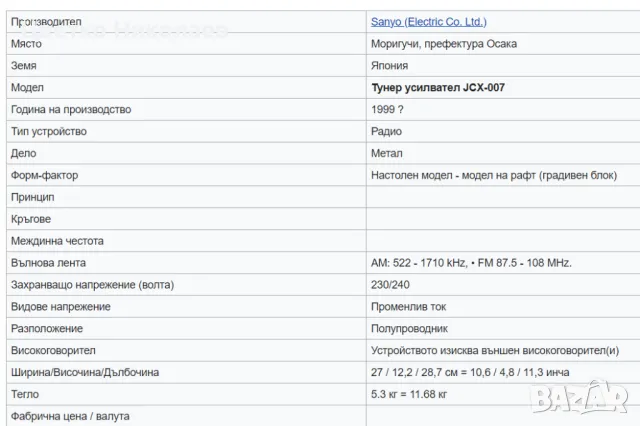Screen dimensions: 640x426
Task: Click the Вълнова лента row label
Action: (48, 263)
